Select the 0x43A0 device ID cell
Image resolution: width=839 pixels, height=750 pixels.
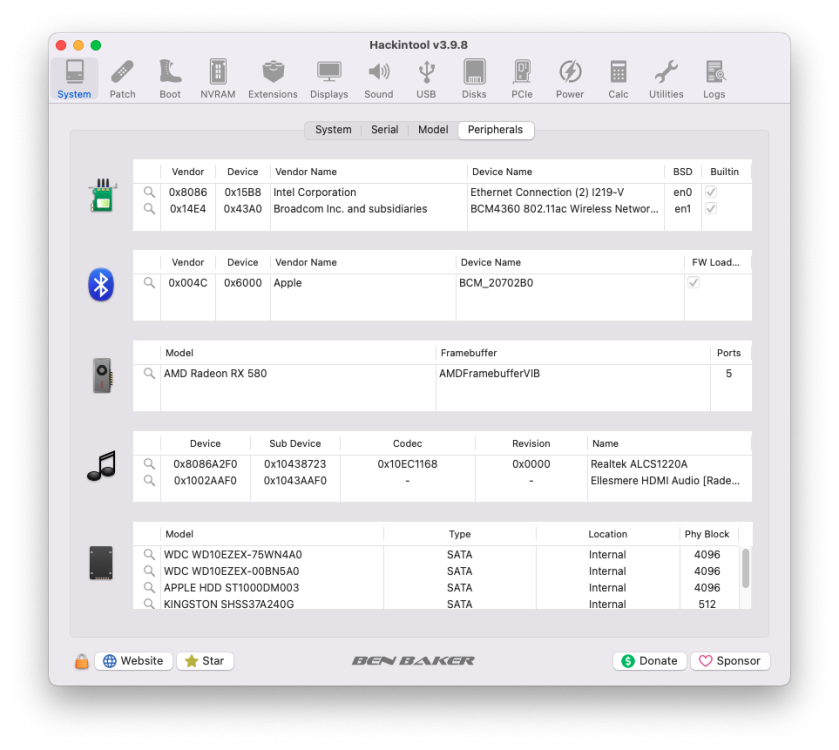click(x=243, y=209)
